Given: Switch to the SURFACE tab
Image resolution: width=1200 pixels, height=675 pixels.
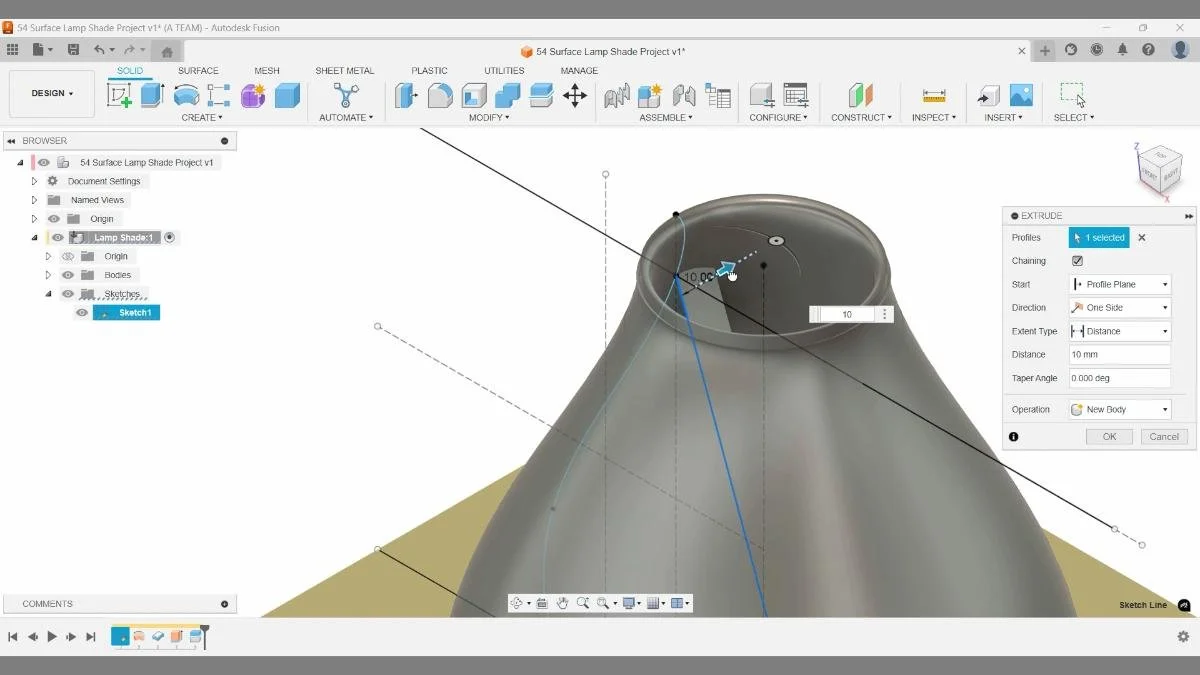Looking at the screenshot, I should [x=197, y=70].
